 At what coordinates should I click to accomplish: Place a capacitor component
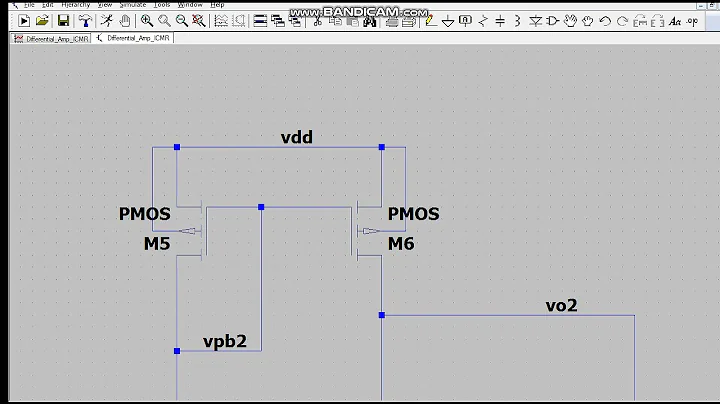[500, 21]
